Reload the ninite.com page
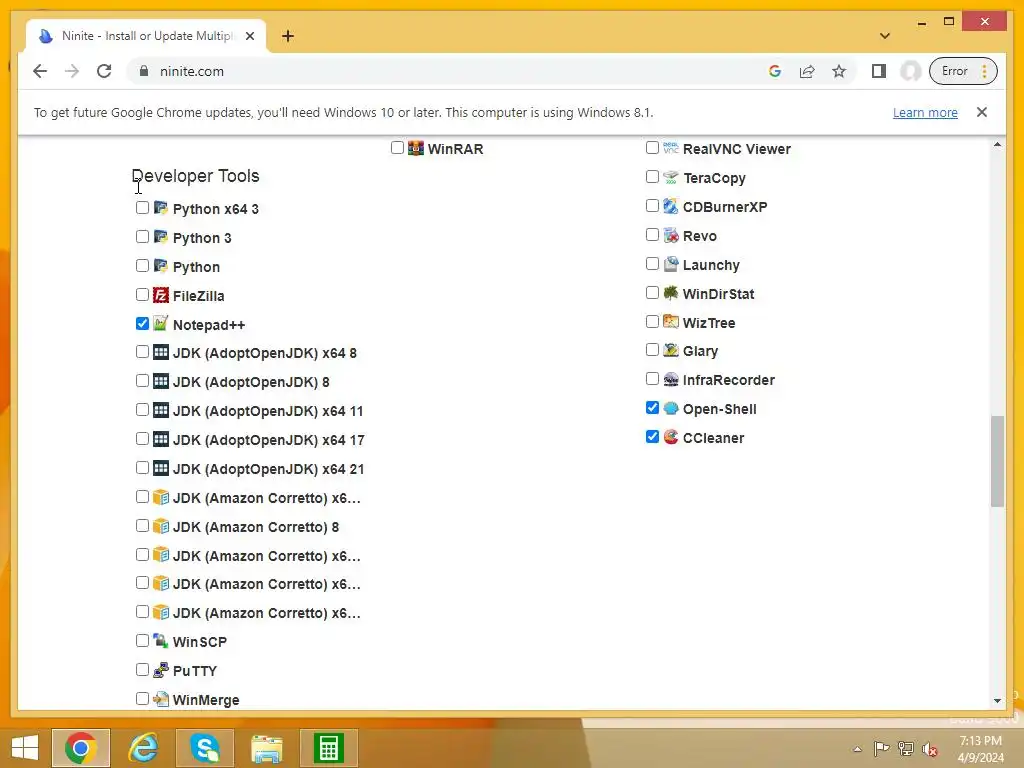Image resolution: width=1024 pixels, height=768 pixels. pos(104,71)
